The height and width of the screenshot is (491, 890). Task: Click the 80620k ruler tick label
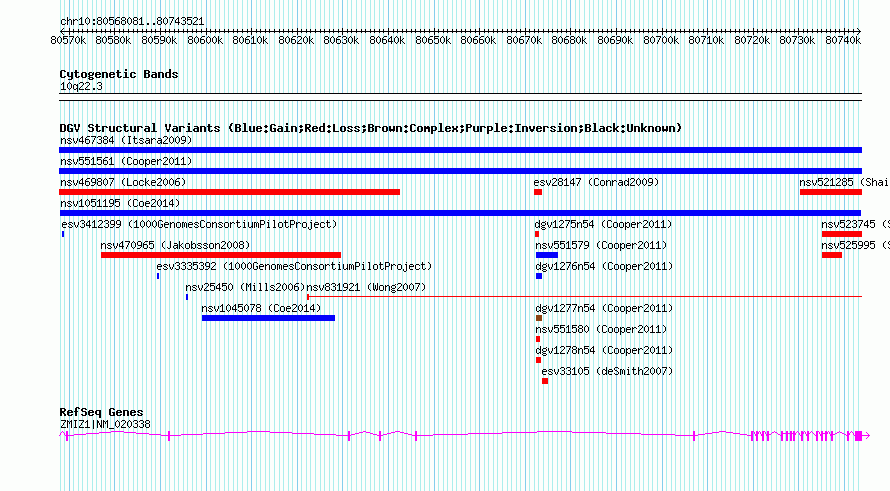click(x=296, y=40)
